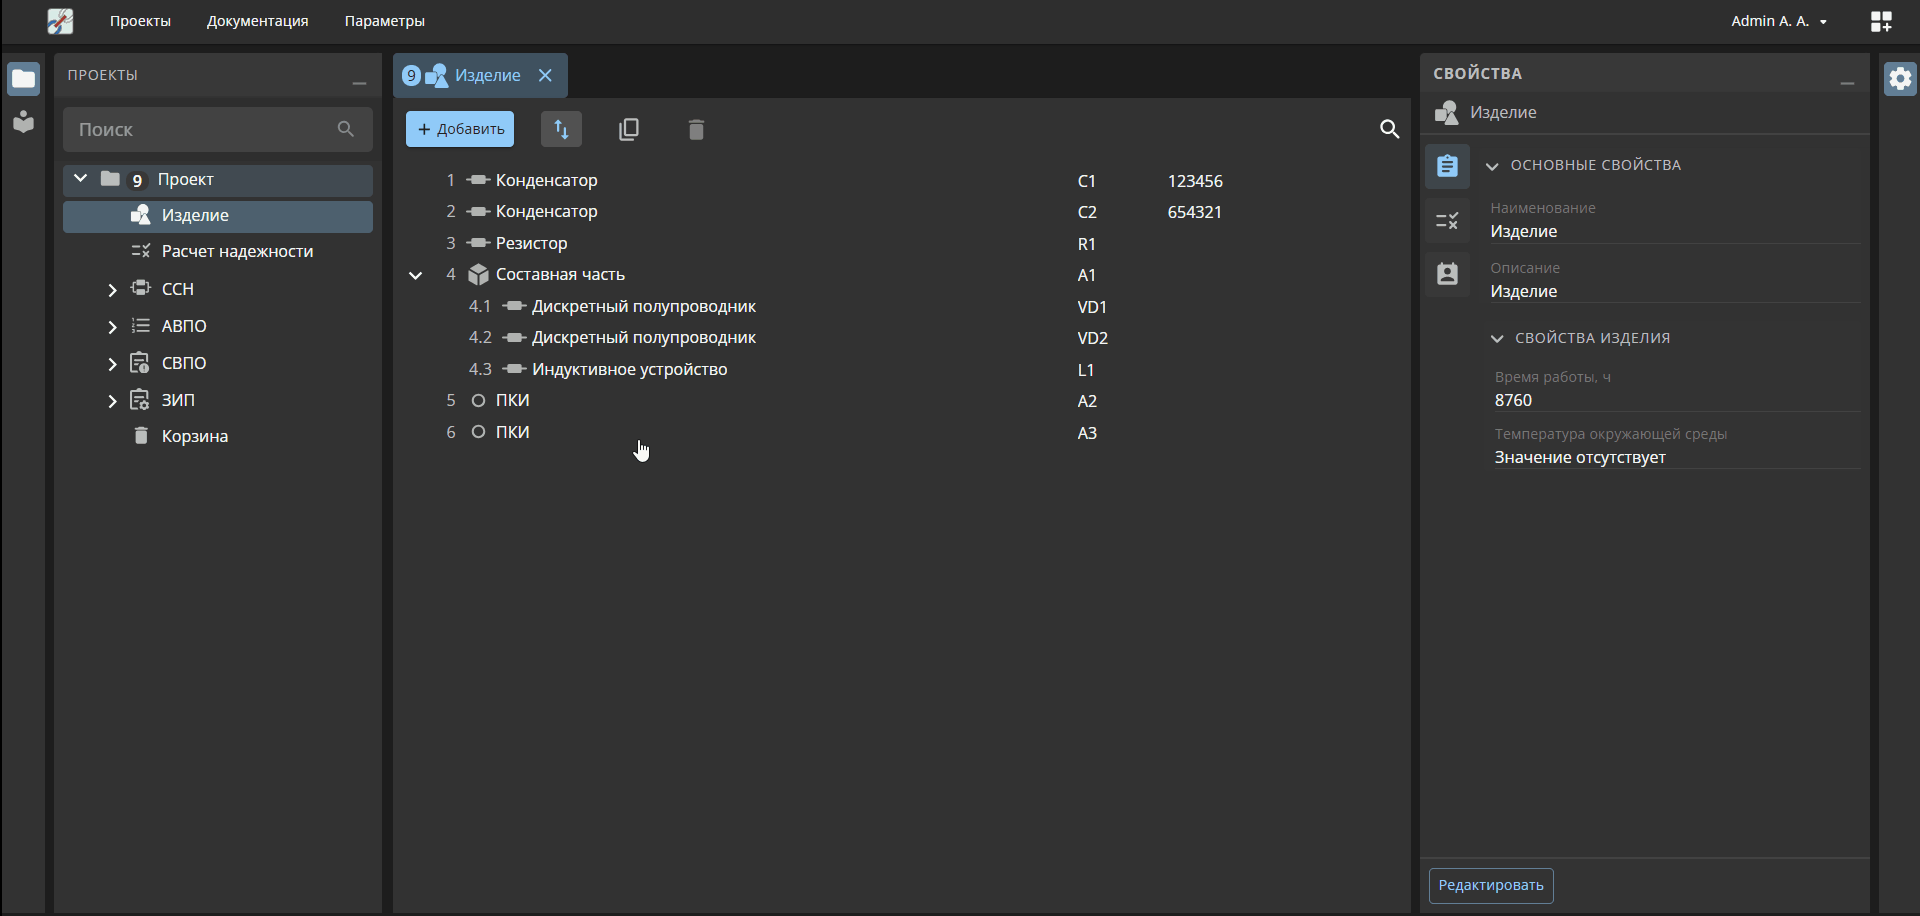The width and height of the screenshot is (1920, 916).
Task: Open search in the product list
Action: [x=1389, y=129]
